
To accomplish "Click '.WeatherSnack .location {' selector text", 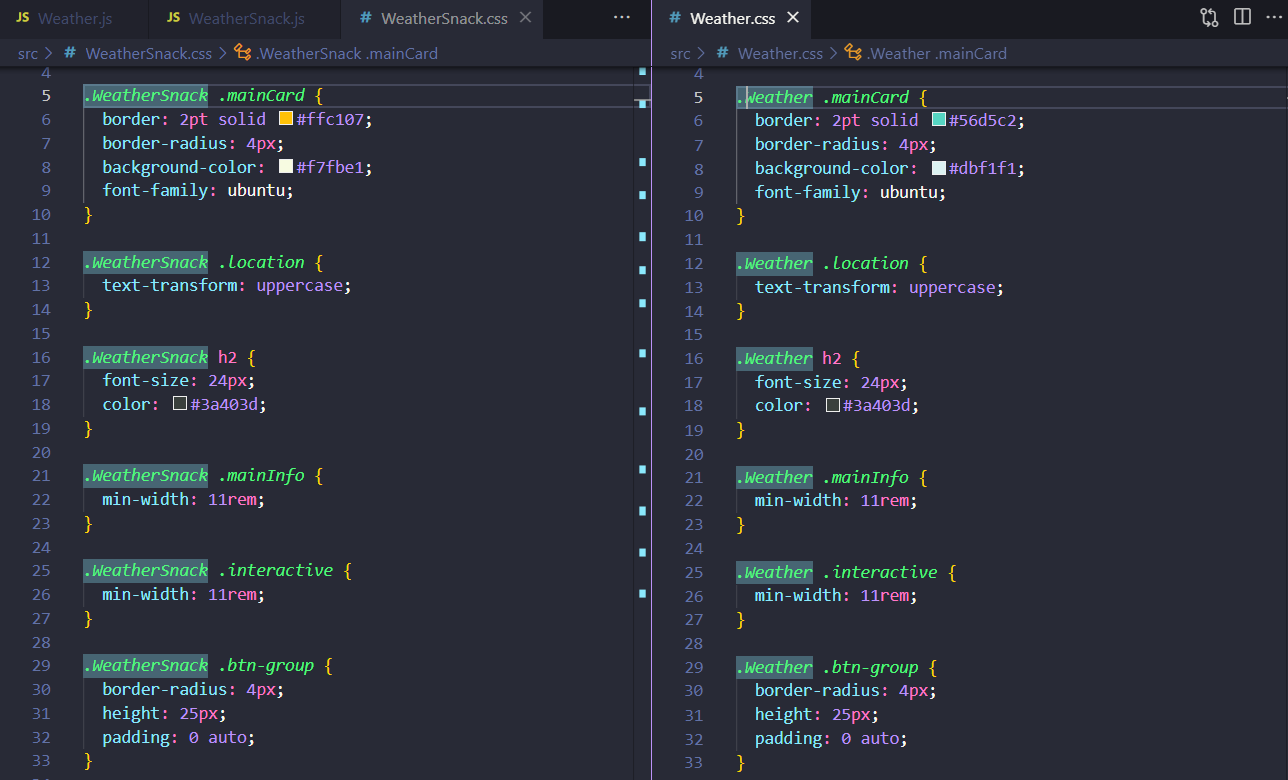I will [x=204, y=262].
